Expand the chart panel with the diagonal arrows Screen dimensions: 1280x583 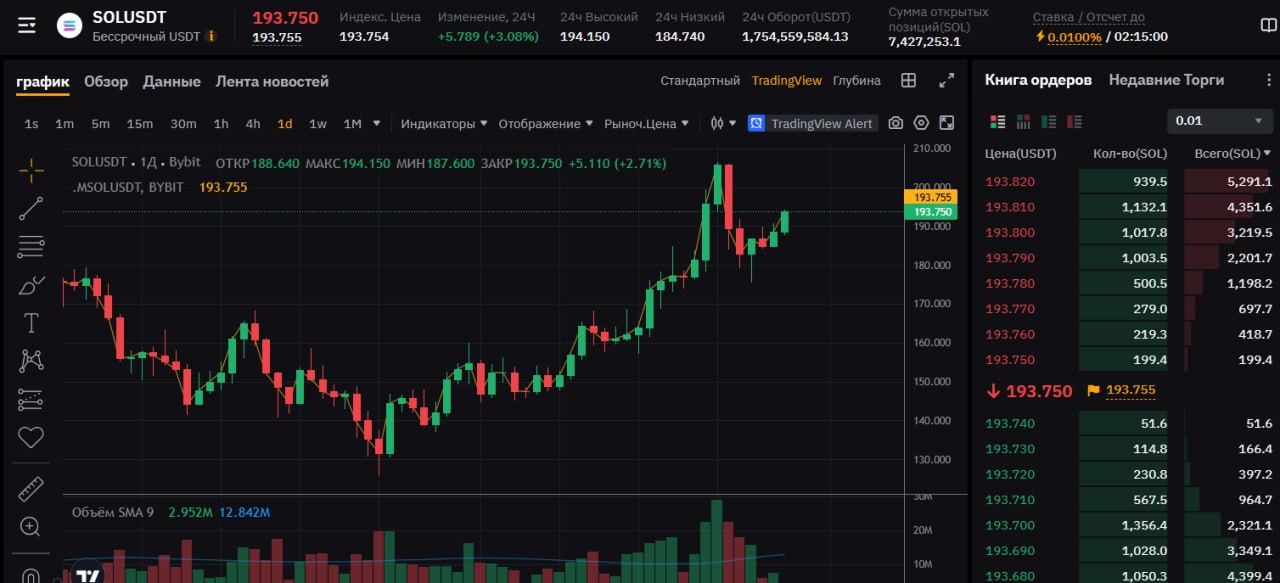(x=946, y=81)
